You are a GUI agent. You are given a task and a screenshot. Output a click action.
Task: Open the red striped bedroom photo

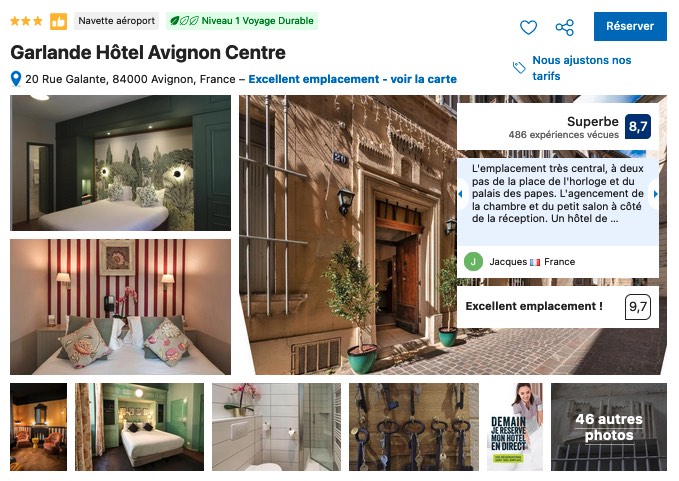click(120, 307)
